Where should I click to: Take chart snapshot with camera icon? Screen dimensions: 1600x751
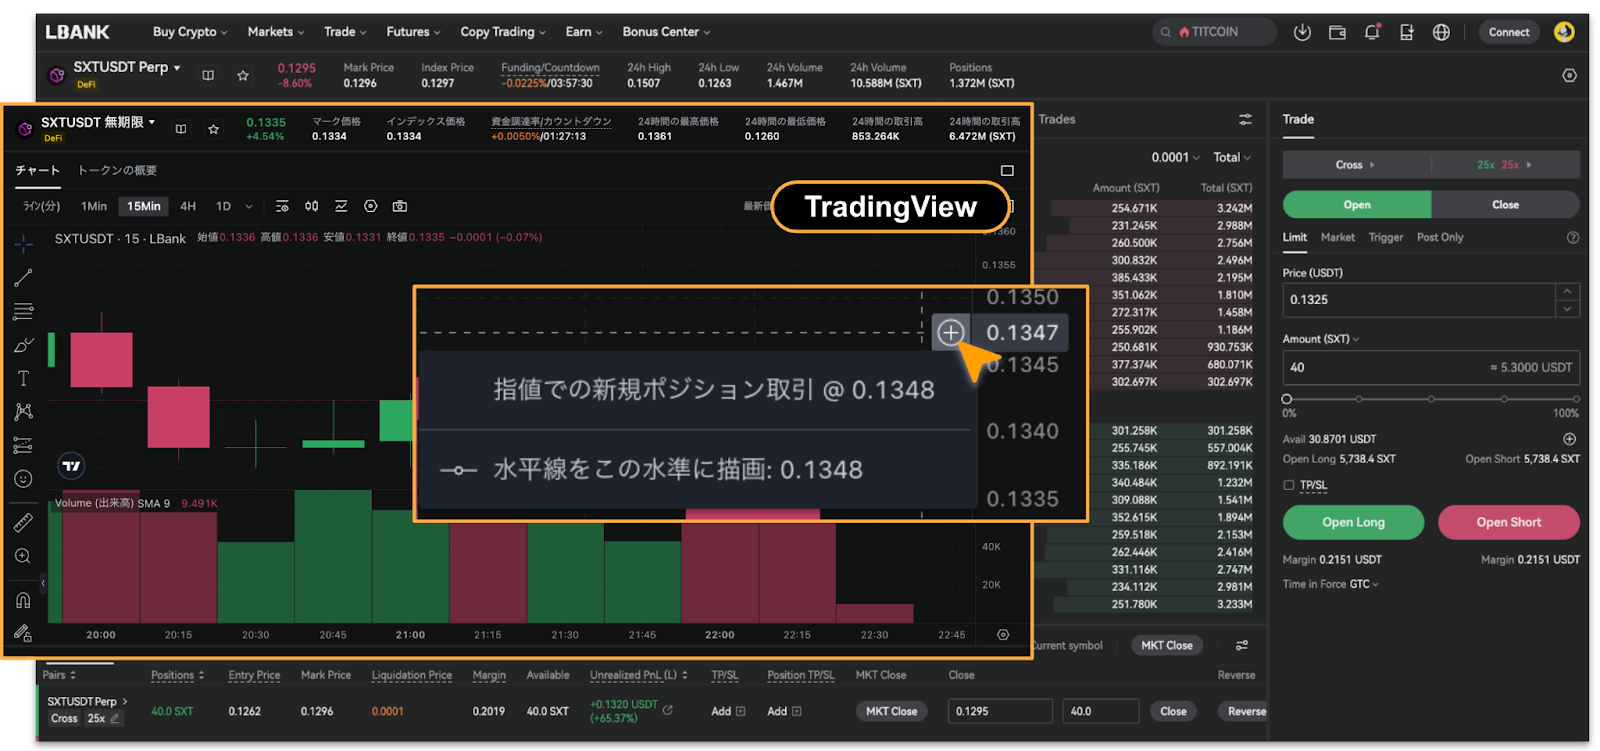point(400,206)
